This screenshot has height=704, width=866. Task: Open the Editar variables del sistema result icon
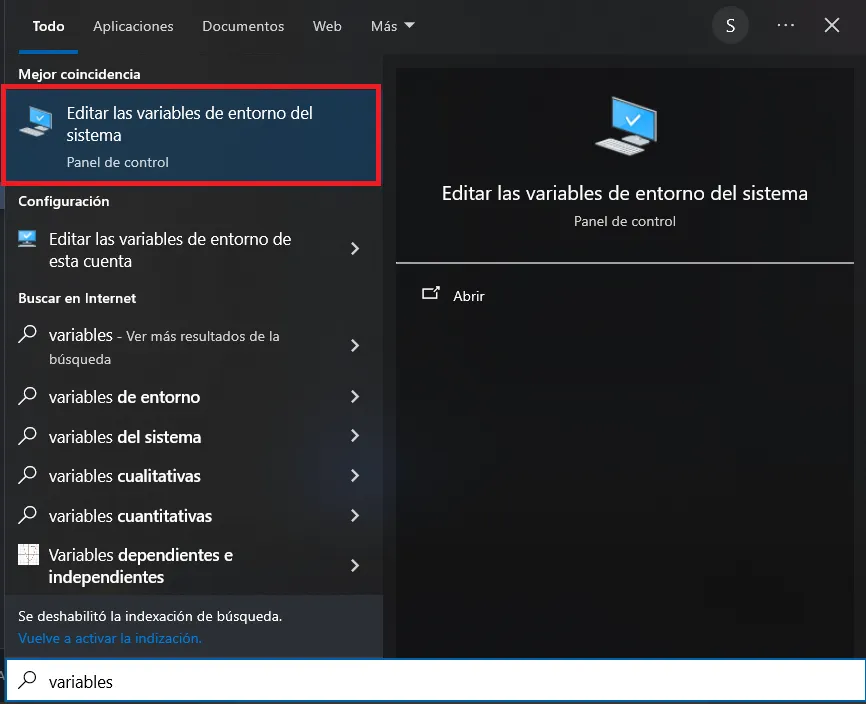35,120
